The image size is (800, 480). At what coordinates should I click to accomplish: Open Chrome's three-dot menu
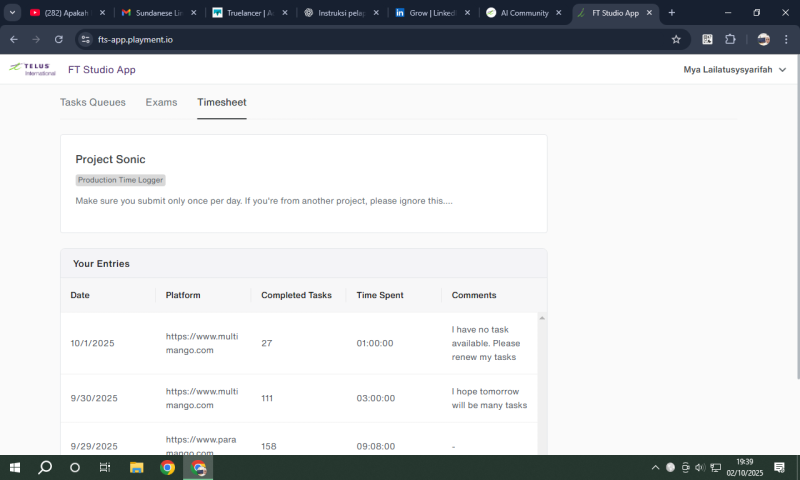coord(786,39)
